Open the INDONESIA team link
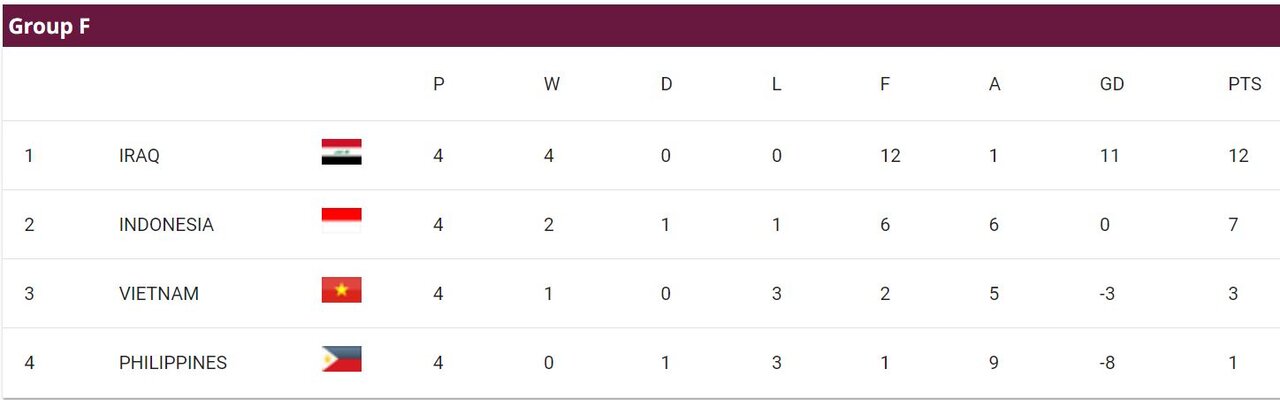Viewport: 1280px width, 400px height. pos(166,225)
